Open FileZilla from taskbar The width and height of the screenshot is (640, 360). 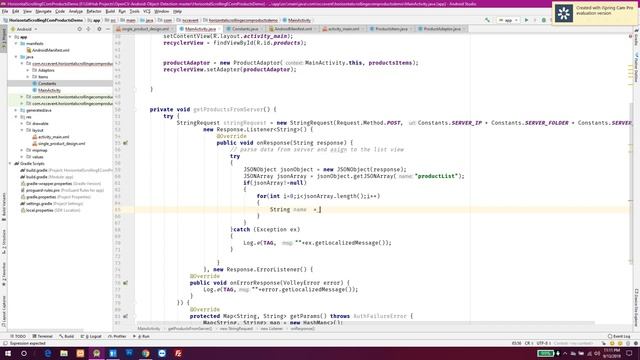coord(178,353)
